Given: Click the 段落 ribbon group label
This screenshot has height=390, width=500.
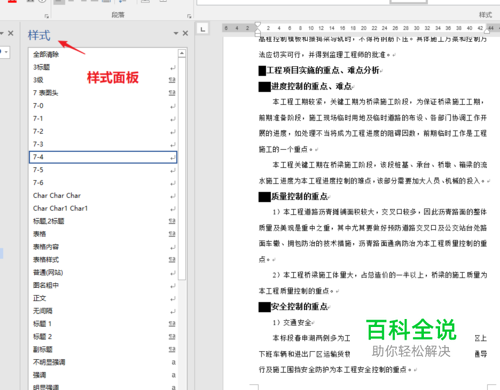Looking at the screenshot, I should click(x=118, y=15).
